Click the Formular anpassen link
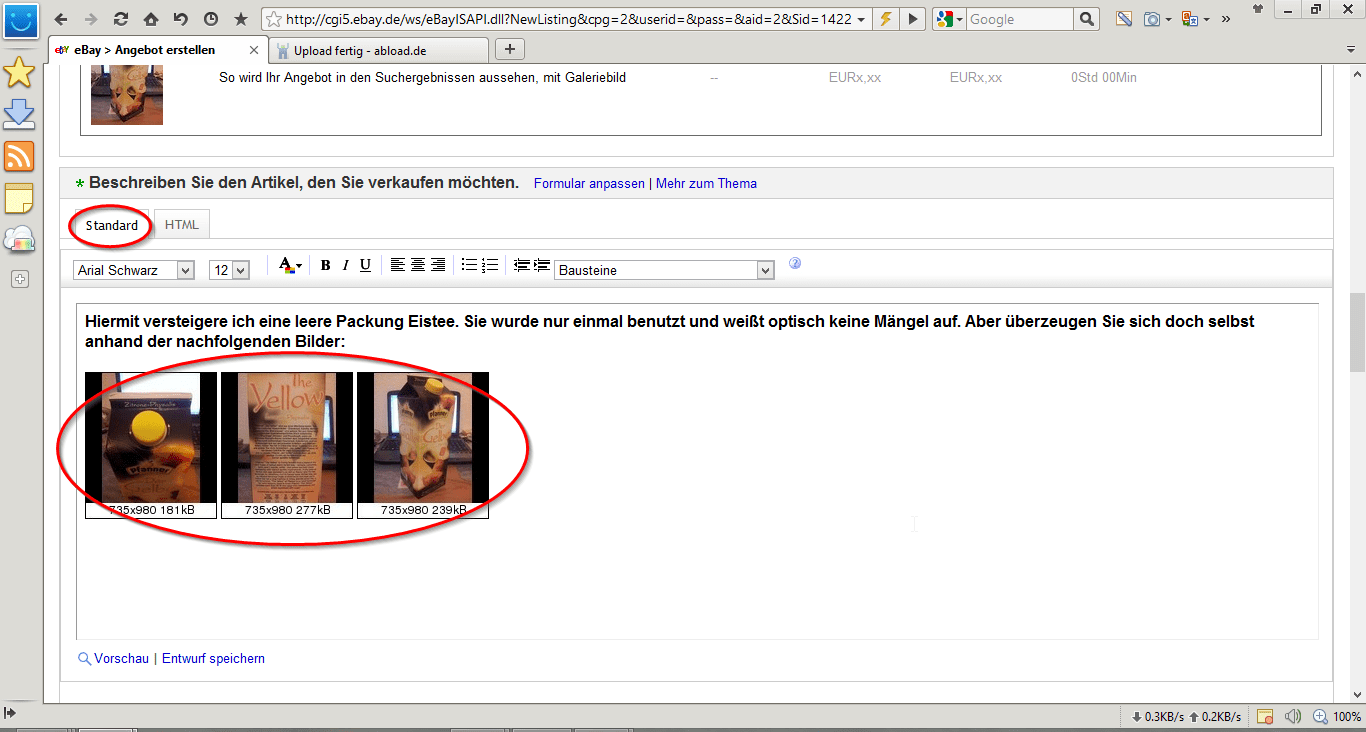Image resolution: width=1366 pixels, height=732 pixels. [x=589, y=184]
